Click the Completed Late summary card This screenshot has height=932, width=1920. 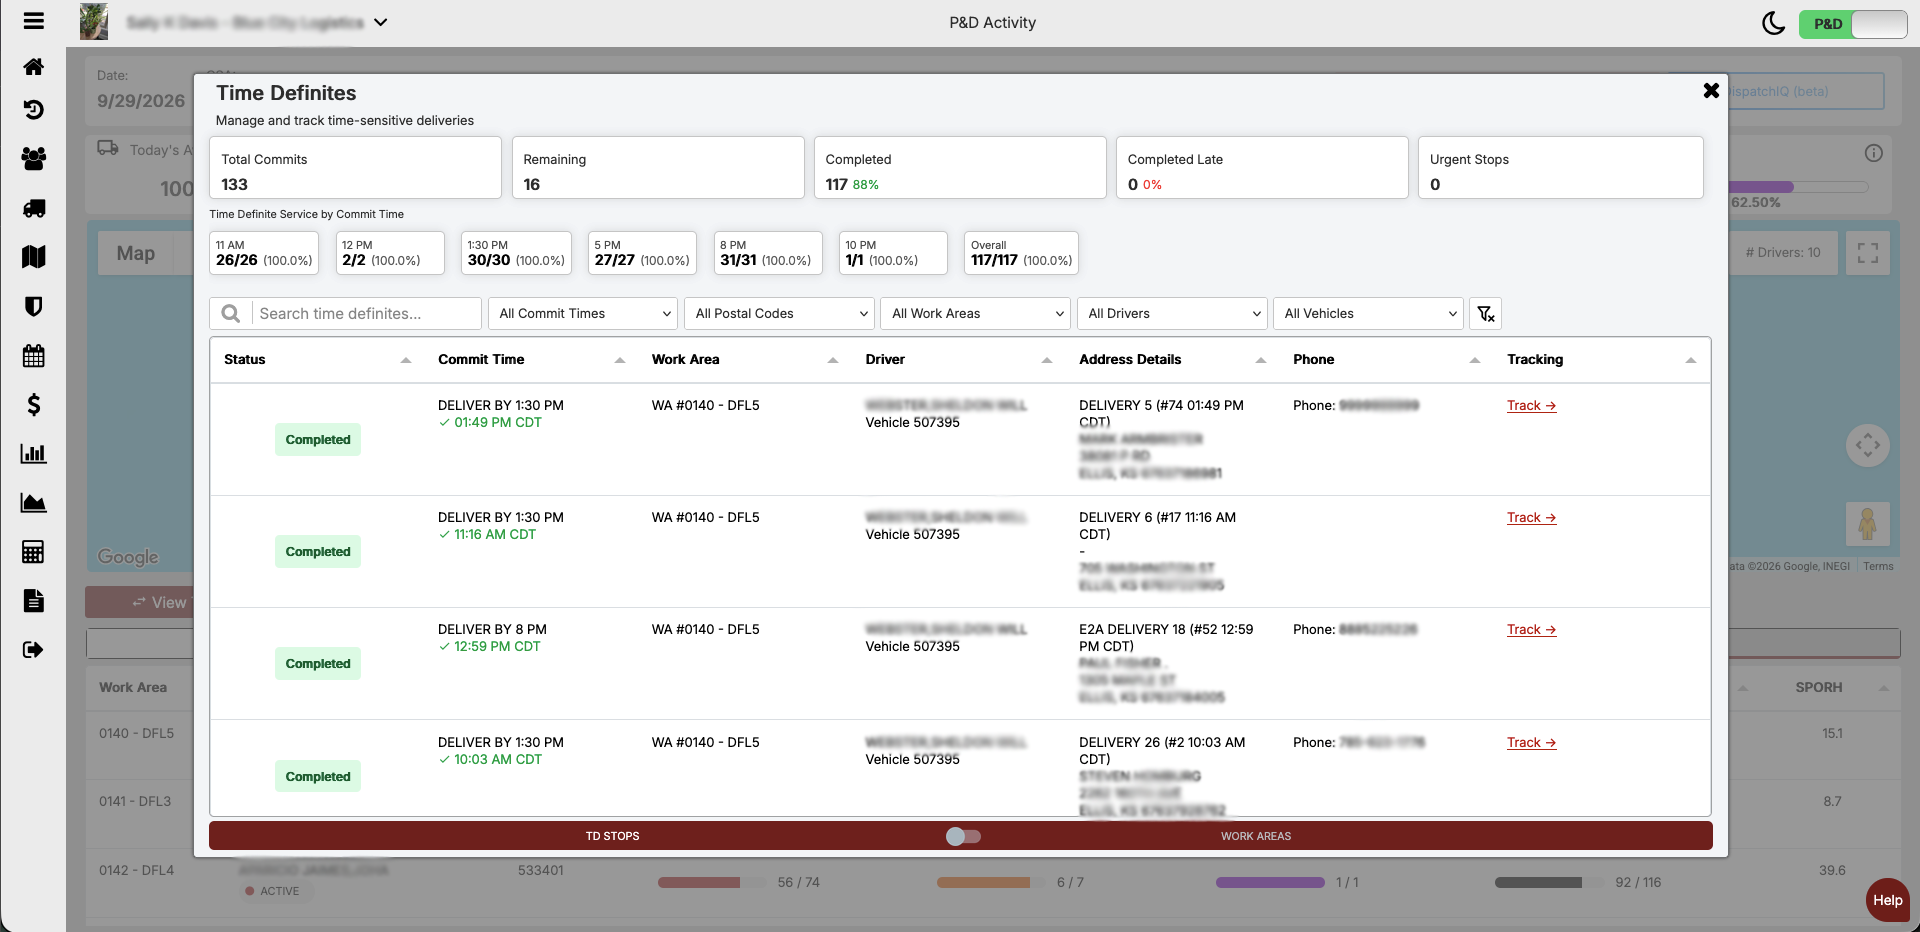point(1262,168)
